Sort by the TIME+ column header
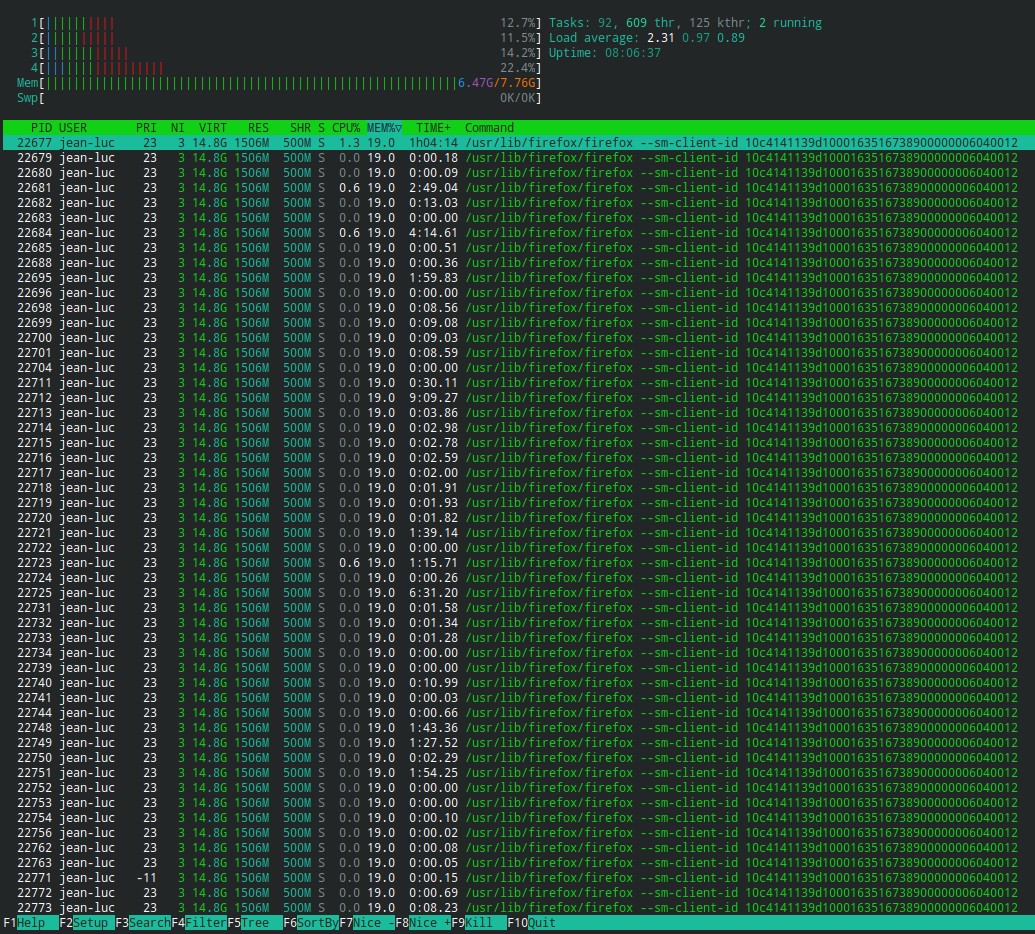The width and height of the screenshot is (1035, 934). tap(433, 127)
